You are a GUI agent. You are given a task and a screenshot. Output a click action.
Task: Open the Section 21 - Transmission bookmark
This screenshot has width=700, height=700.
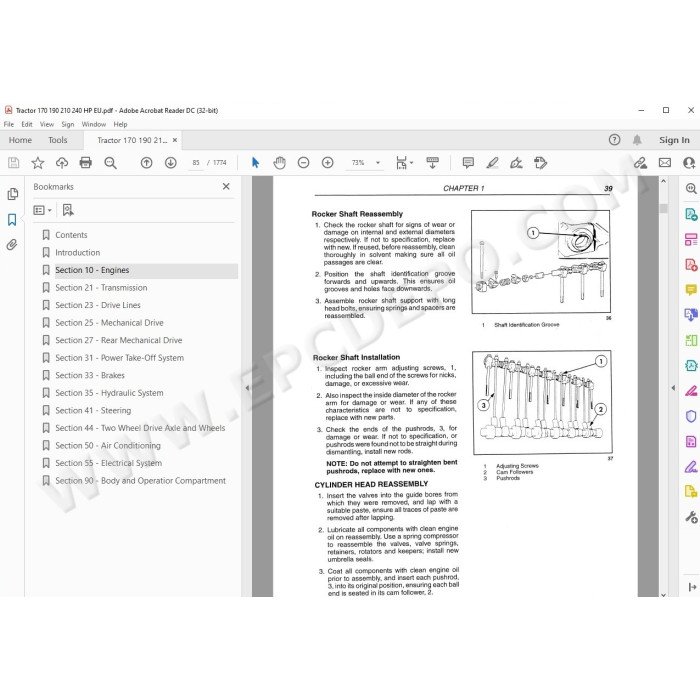click(x=101, y=288)
